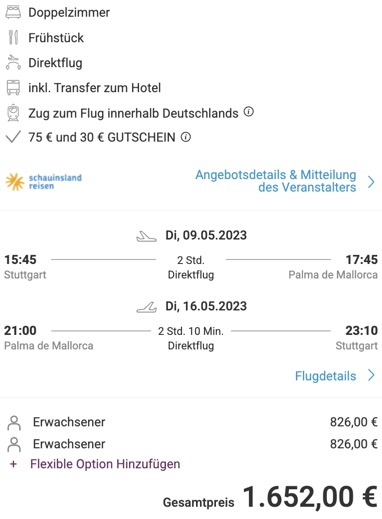
Task: Expand chevron next to Flugdetails
Action: 371,375
